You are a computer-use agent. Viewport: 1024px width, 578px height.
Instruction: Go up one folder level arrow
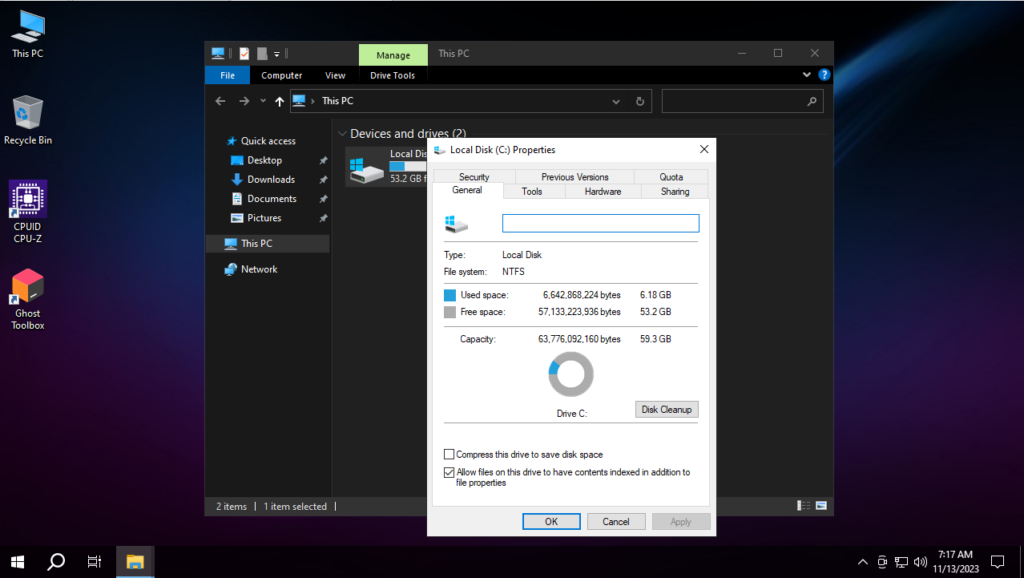click(x=278, y=101)
